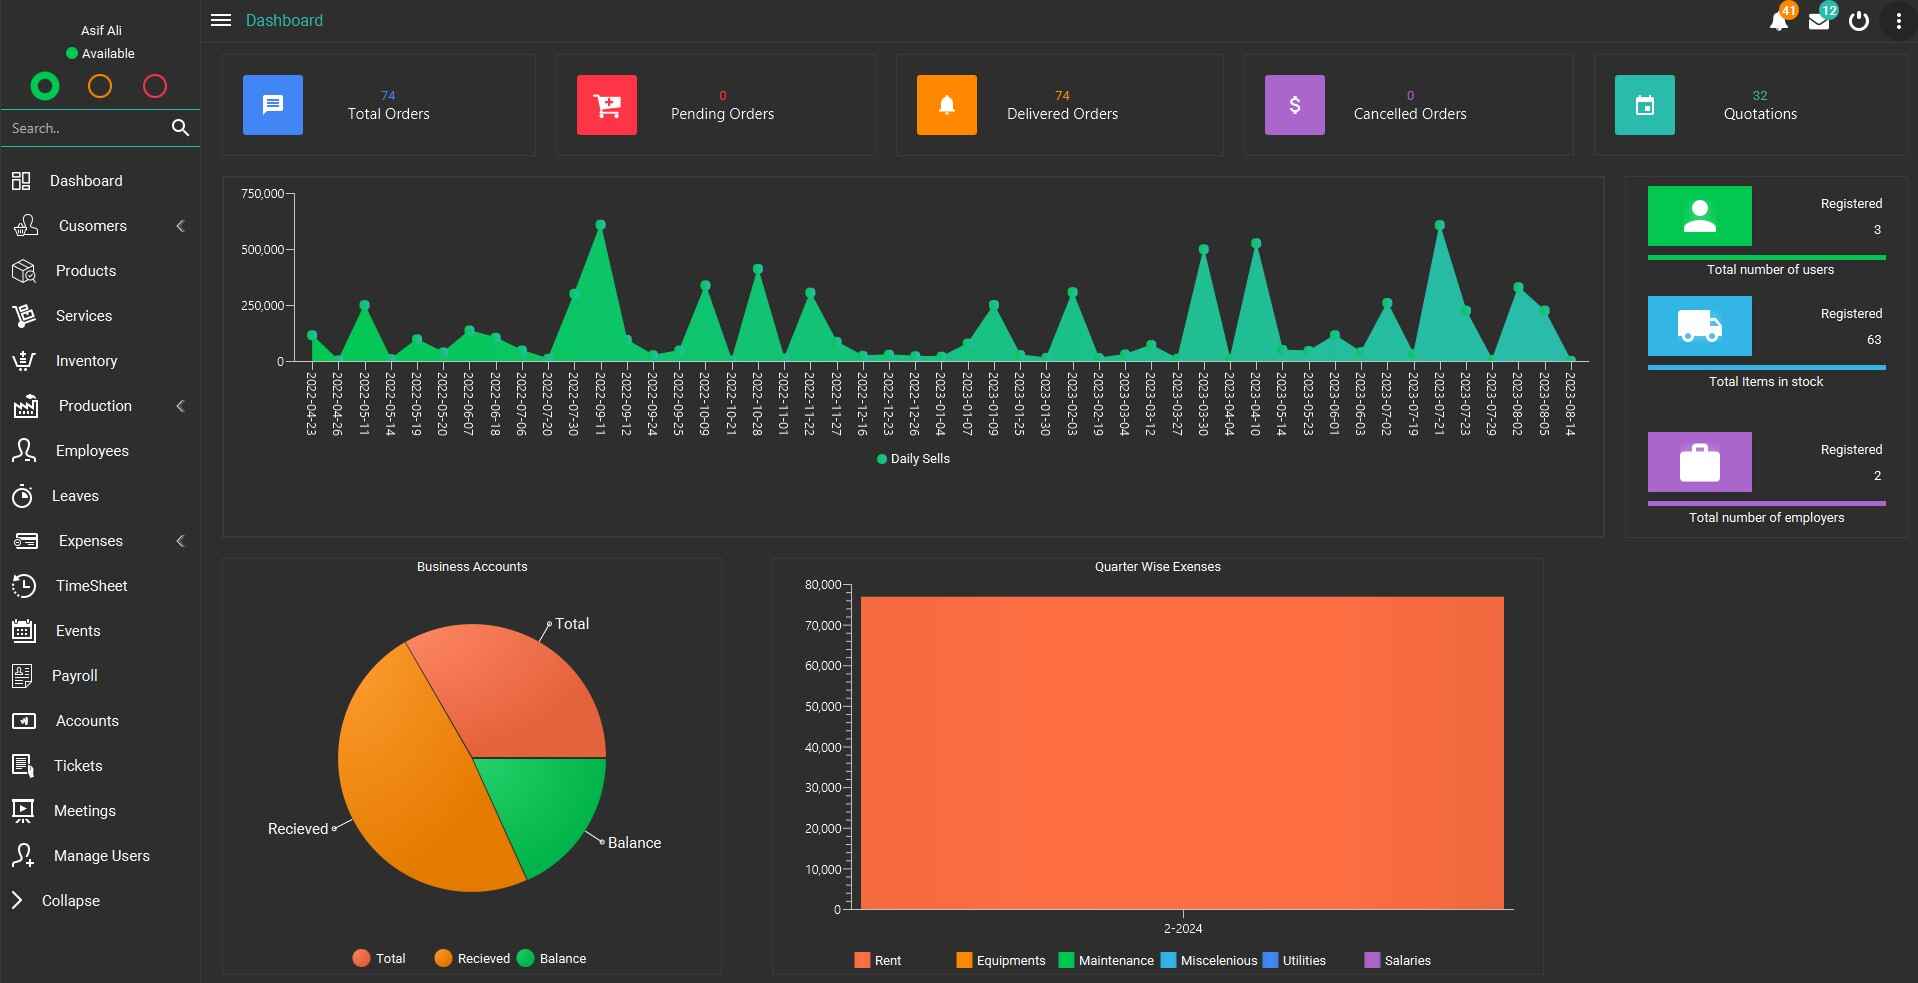The width and height of the screenshot is (1918, 983).
Task: Click the power logout icon
Action: [1858, 21]
